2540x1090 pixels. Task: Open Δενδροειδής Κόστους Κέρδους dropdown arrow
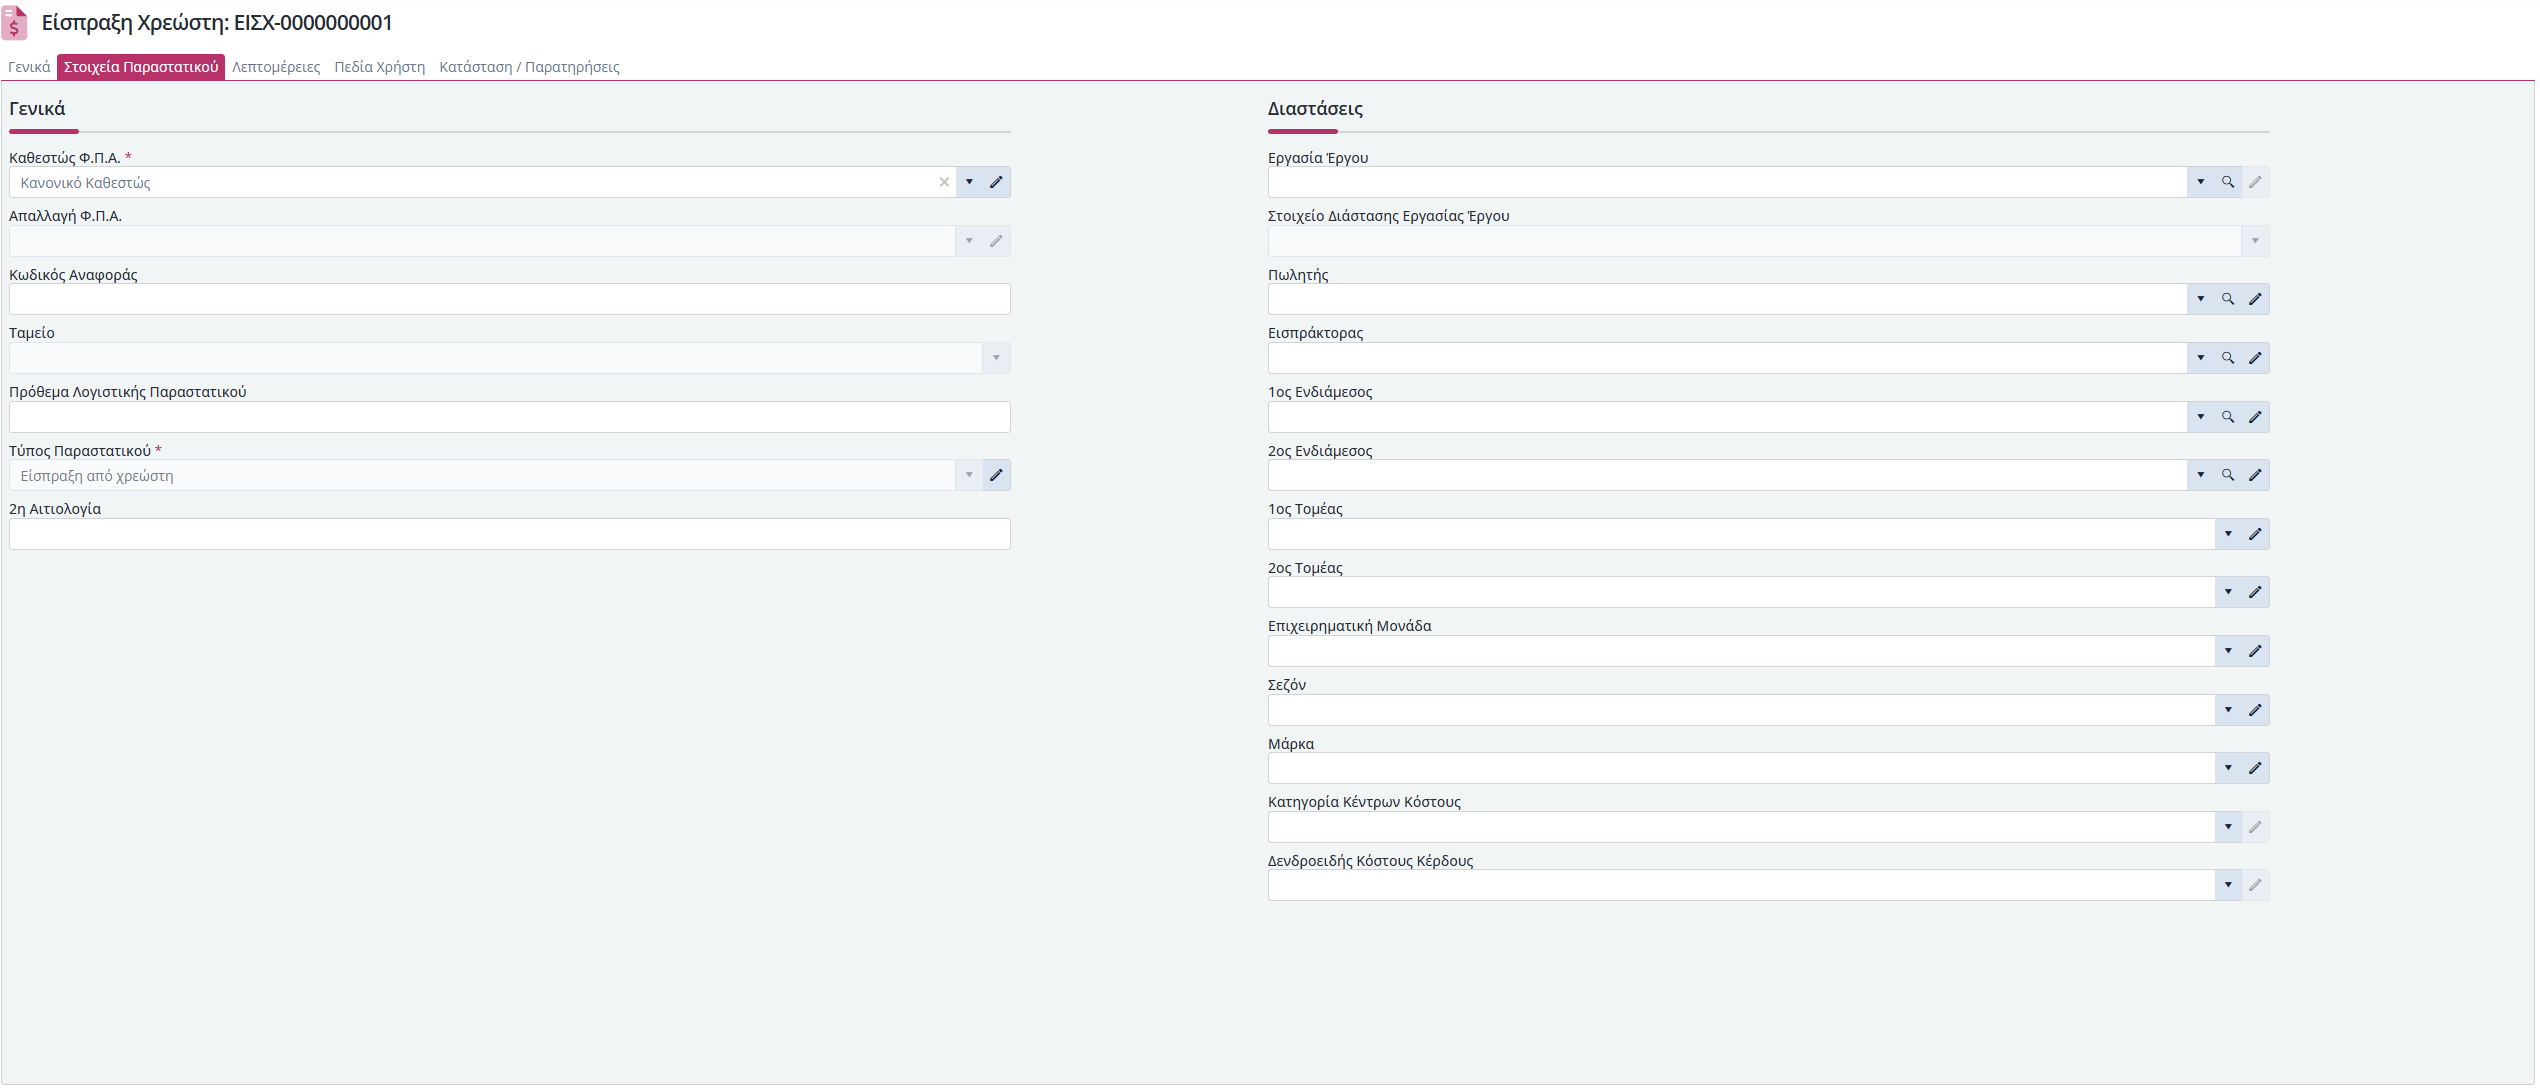click(2228, 885)
